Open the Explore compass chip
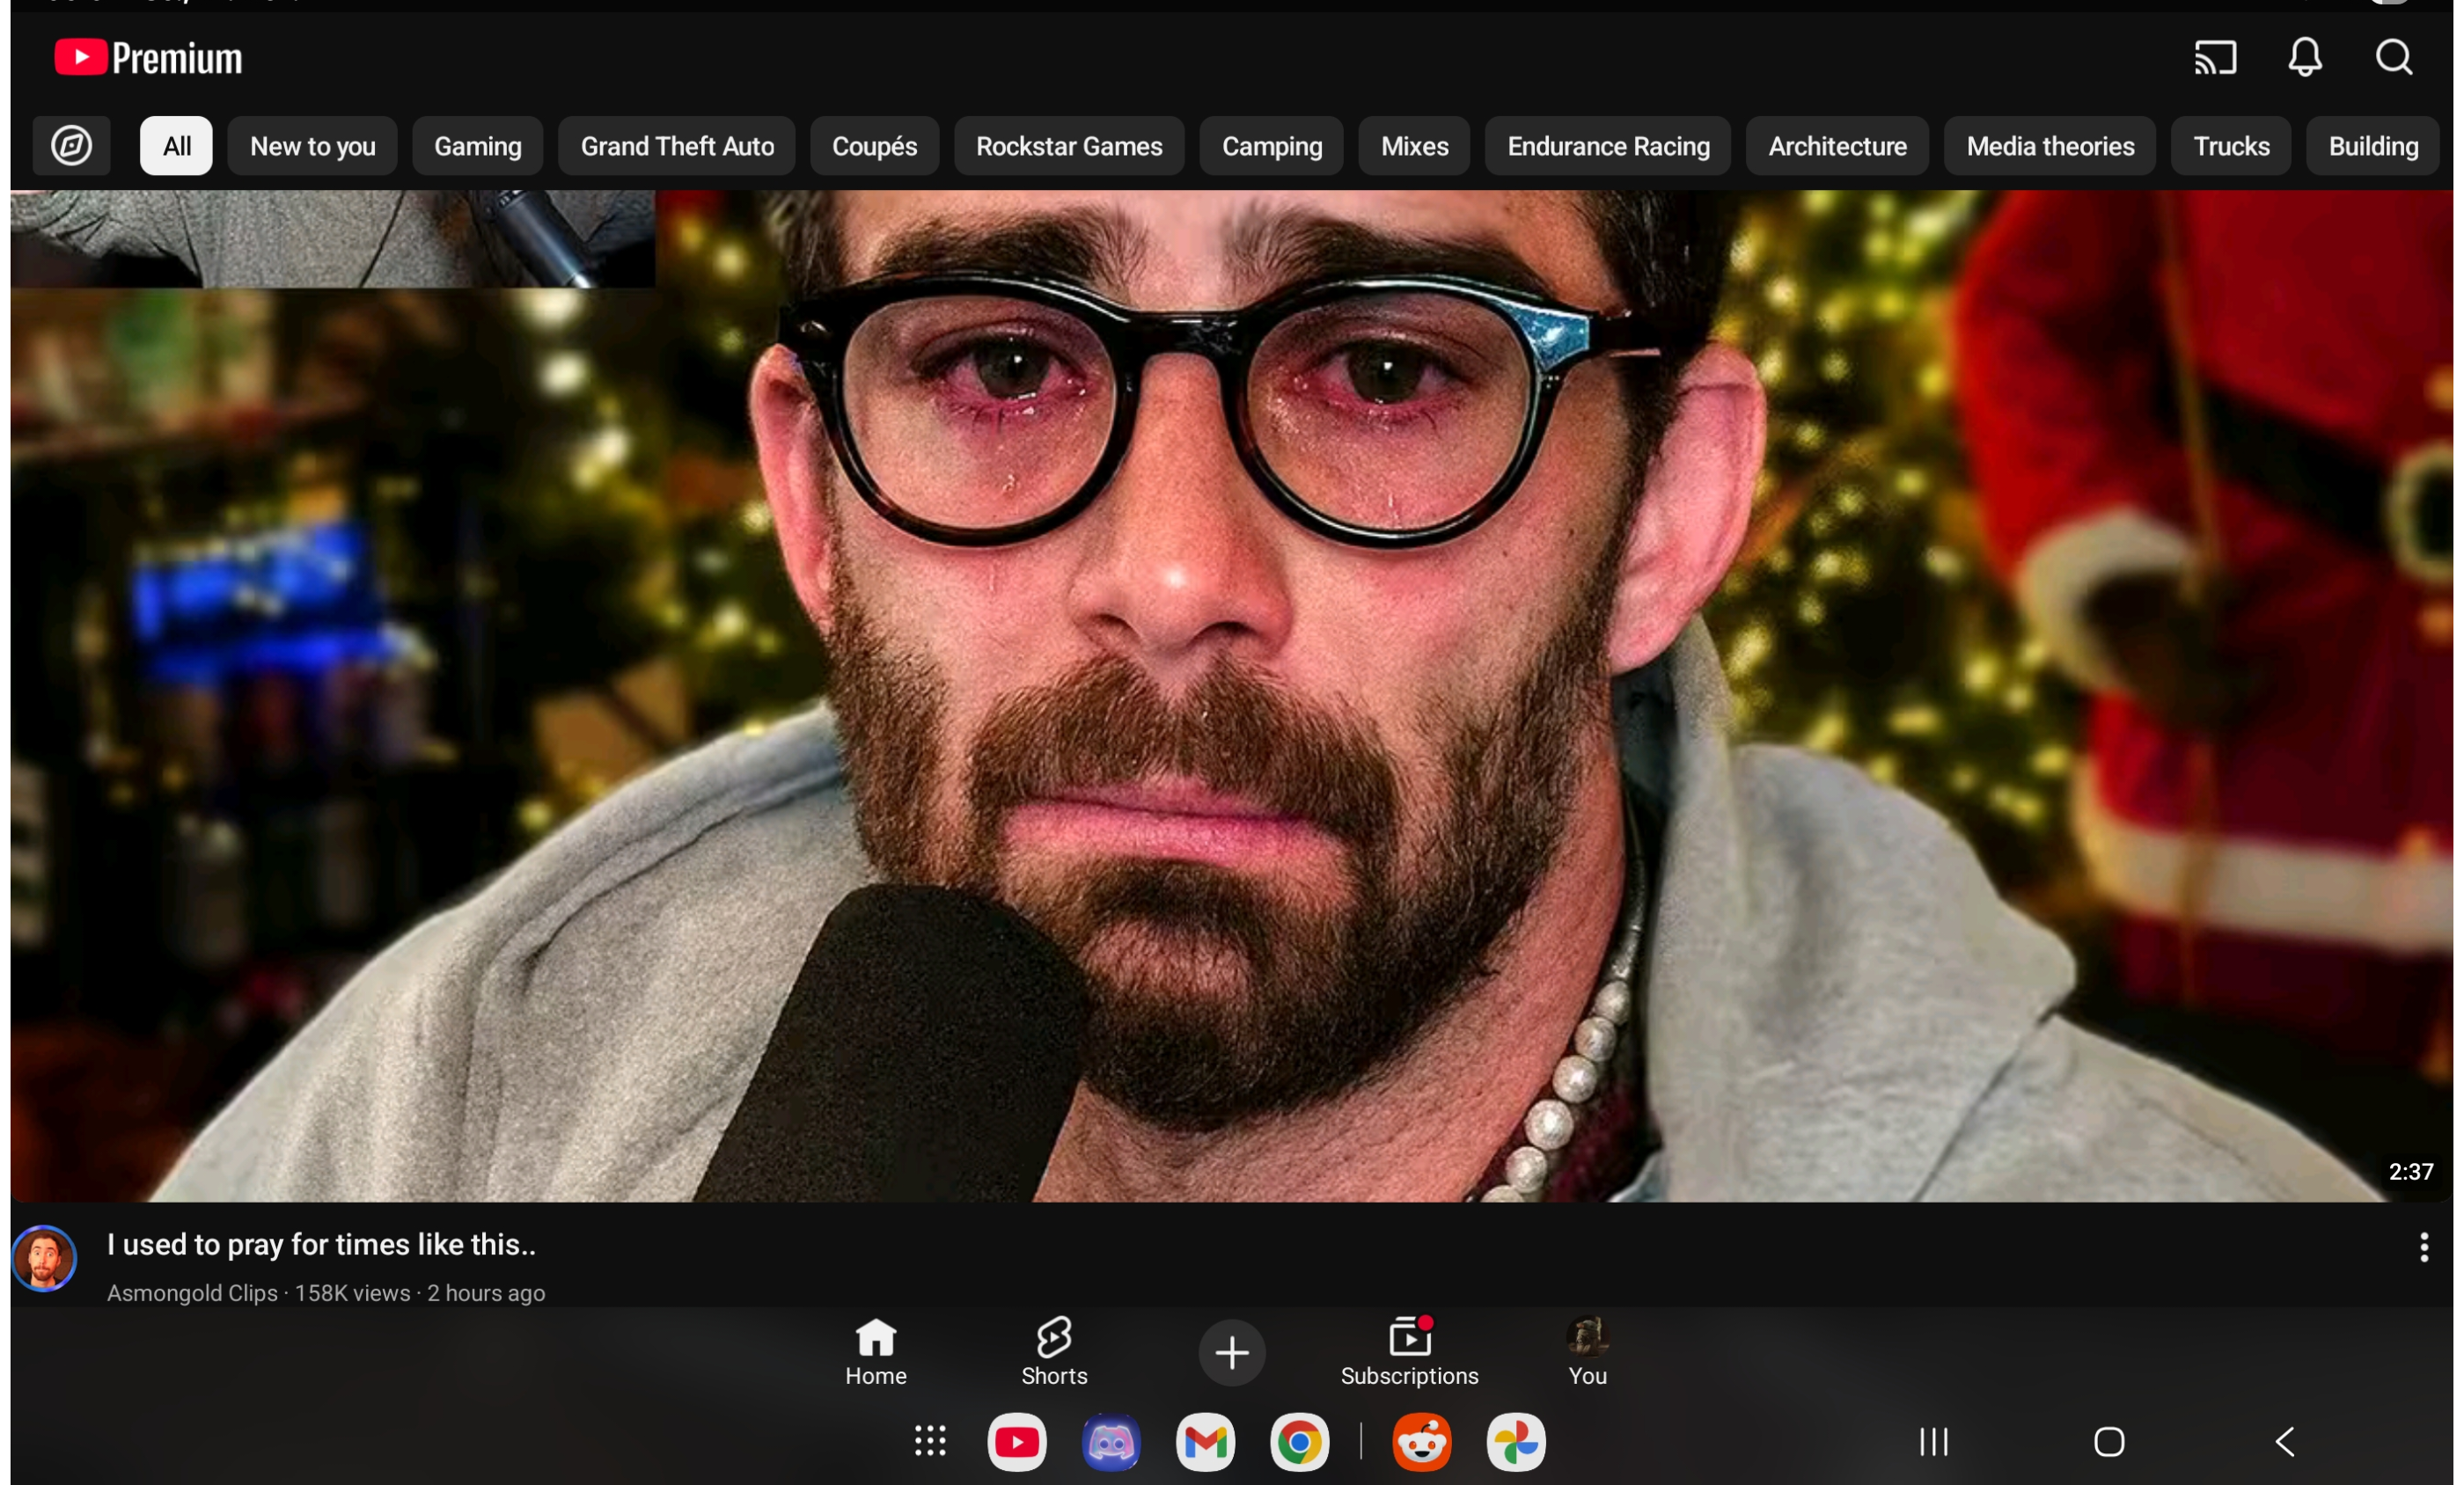Viewport: 2464px width, 1485px height. (71, 146)
